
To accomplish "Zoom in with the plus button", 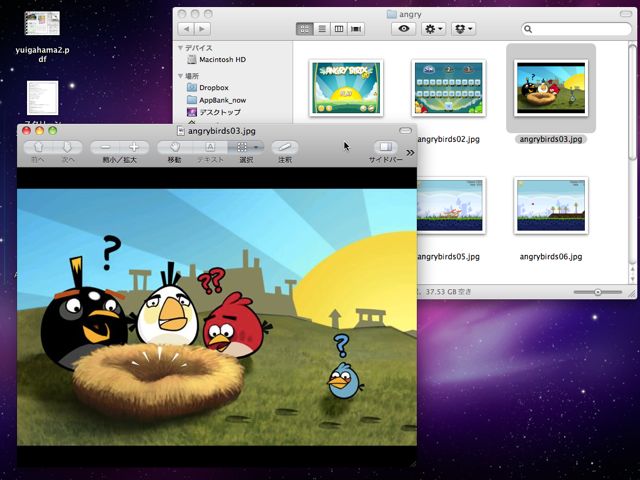I will pyautogui.click(x=134, y=147).
